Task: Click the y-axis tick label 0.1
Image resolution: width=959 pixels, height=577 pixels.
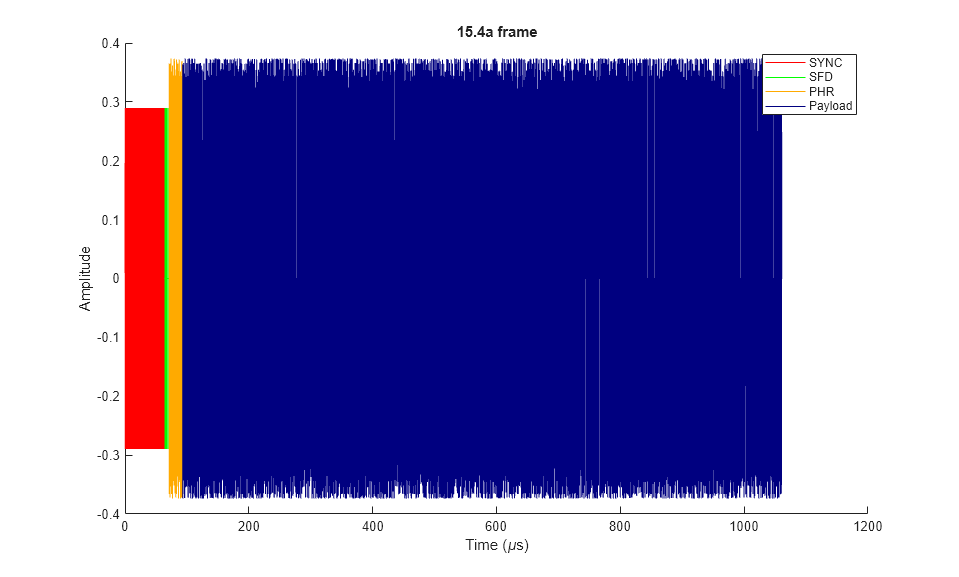Action: click(111, 220)
